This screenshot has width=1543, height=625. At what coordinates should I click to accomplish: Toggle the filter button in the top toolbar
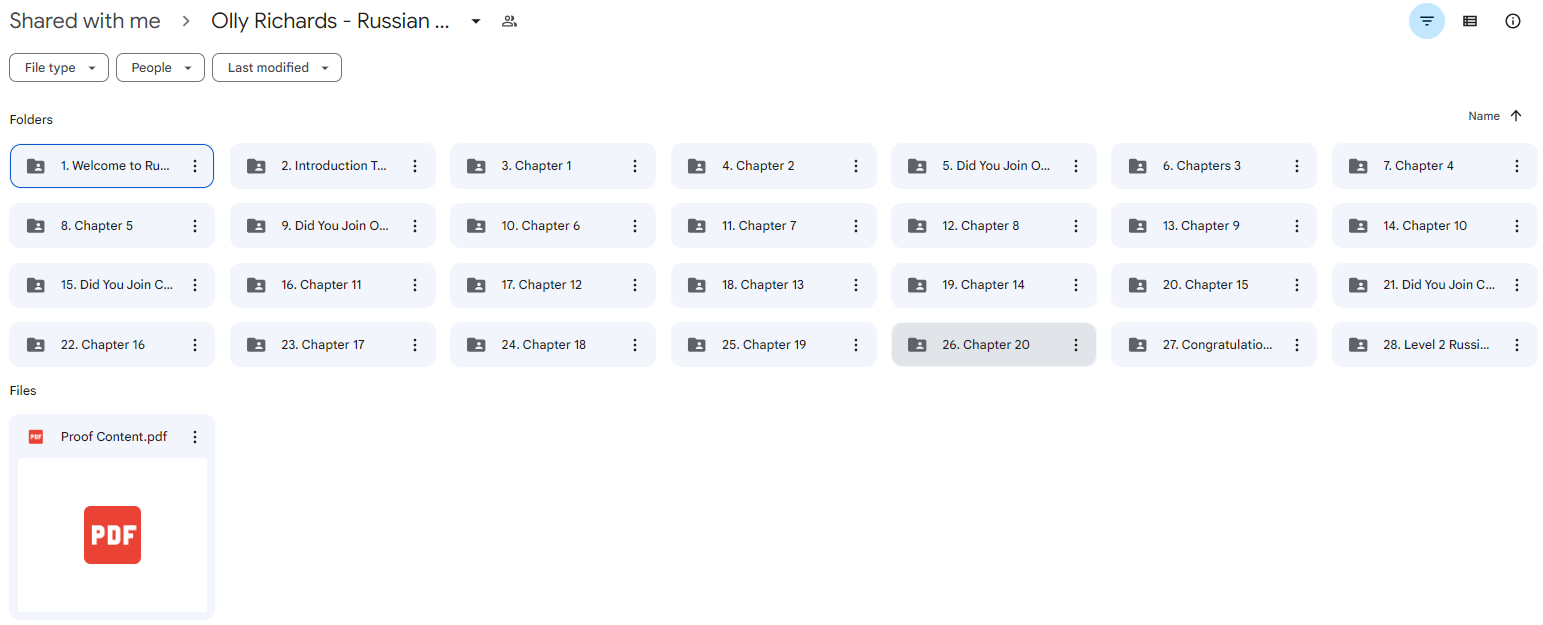[x=1426, y=21]
